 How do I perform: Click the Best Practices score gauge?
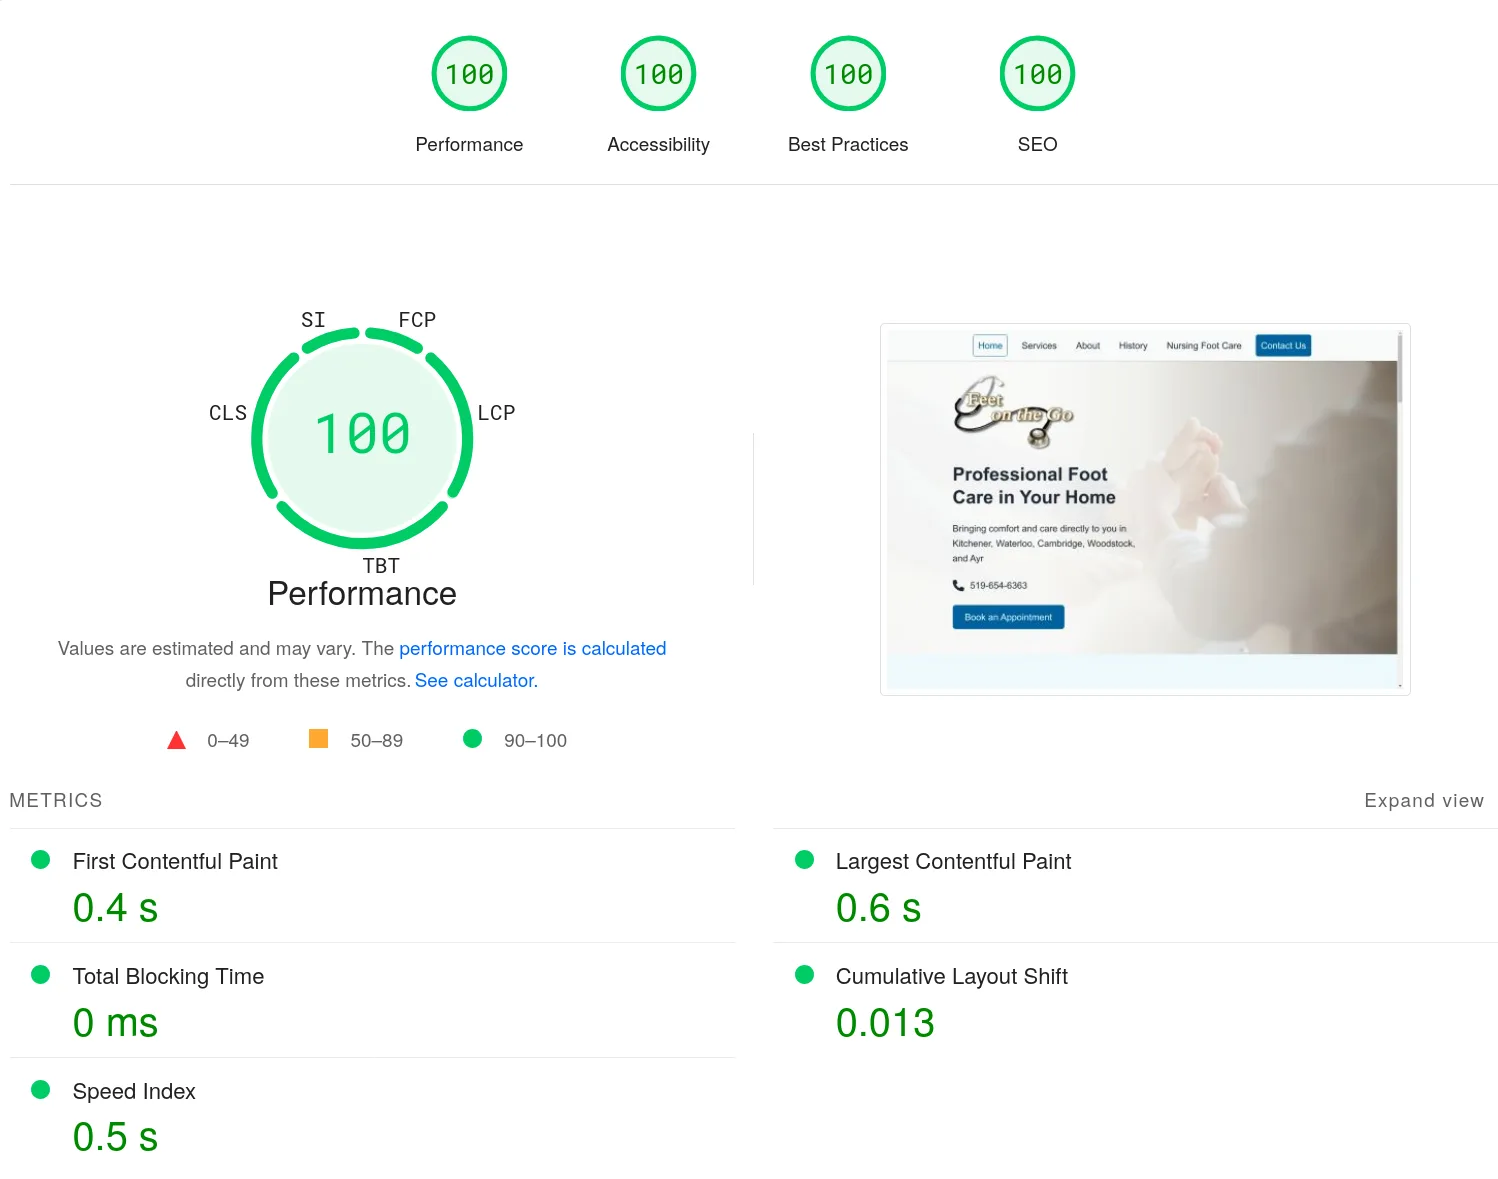coord(848,74)
